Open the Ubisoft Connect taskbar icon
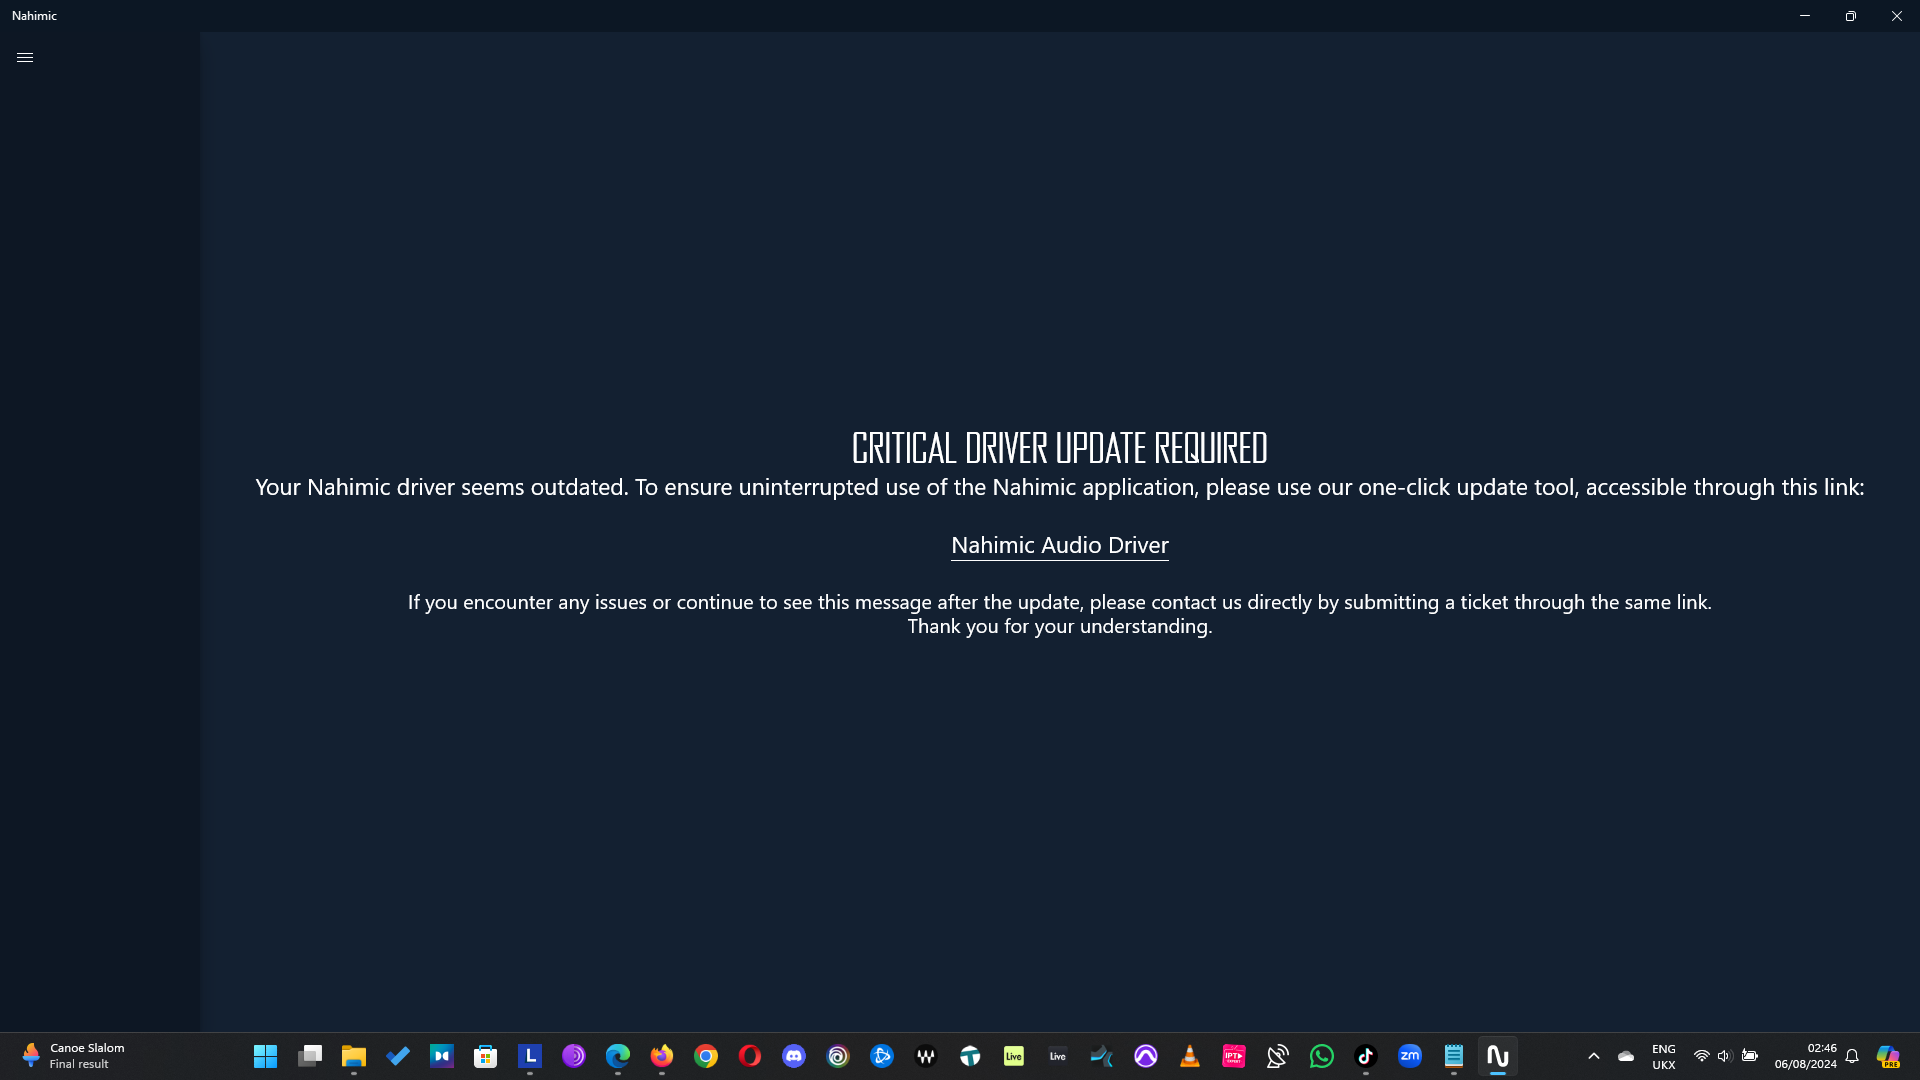 (x=837, y=1056)
